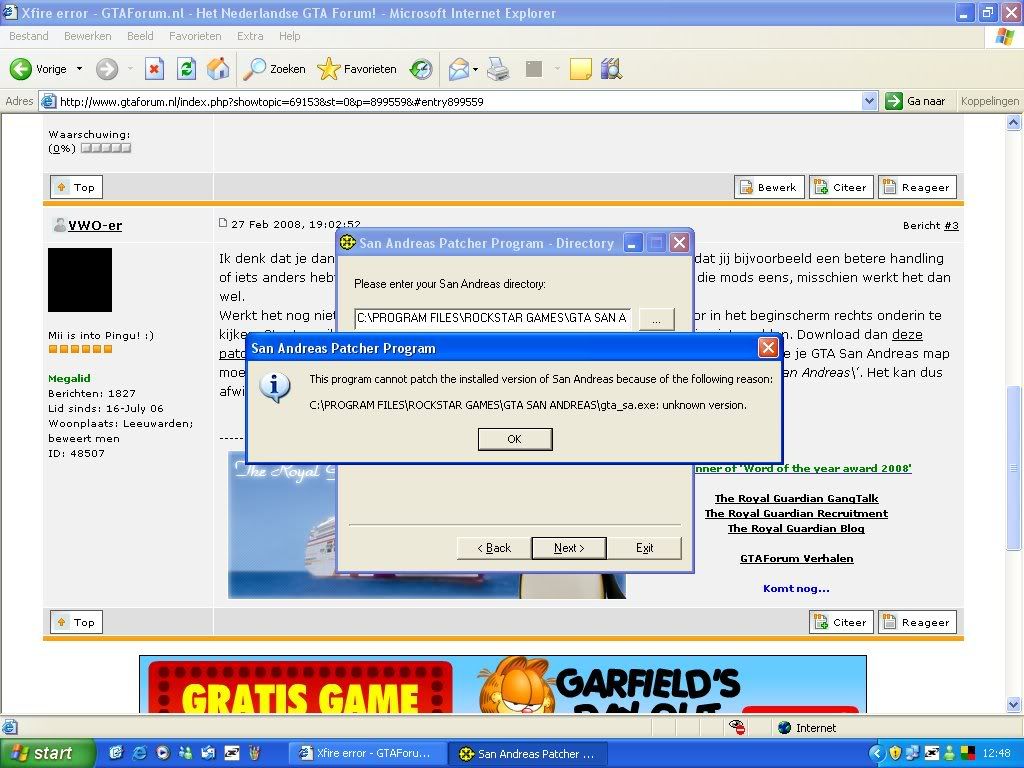Click the Garfield Gratis Game banner
Viewport: 1024px width, 768px height.
pyautogui.click(x=503, y=684)
